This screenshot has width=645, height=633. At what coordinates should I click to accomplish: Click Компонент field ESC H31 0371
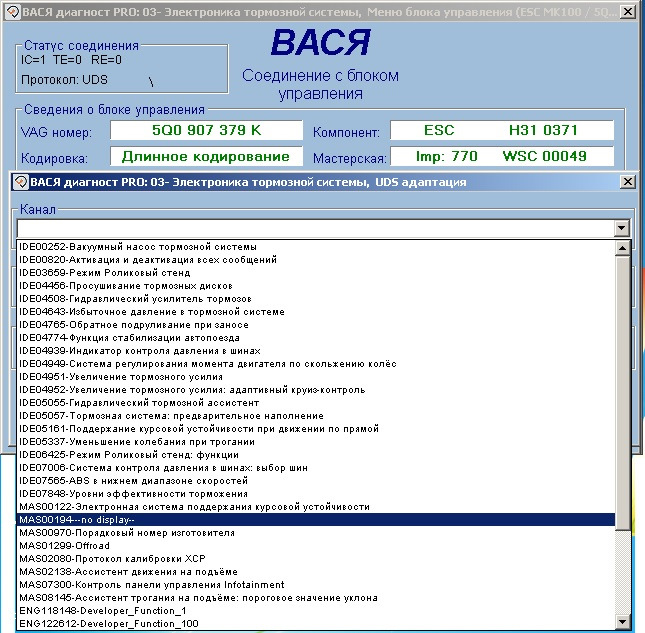pyautogui.click(x=502, y=130)
